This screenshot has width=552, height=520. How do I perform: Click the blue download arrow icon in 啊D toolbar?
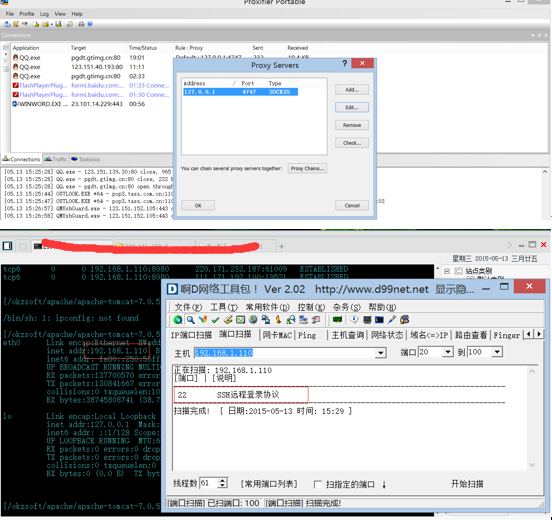(354, 320)
